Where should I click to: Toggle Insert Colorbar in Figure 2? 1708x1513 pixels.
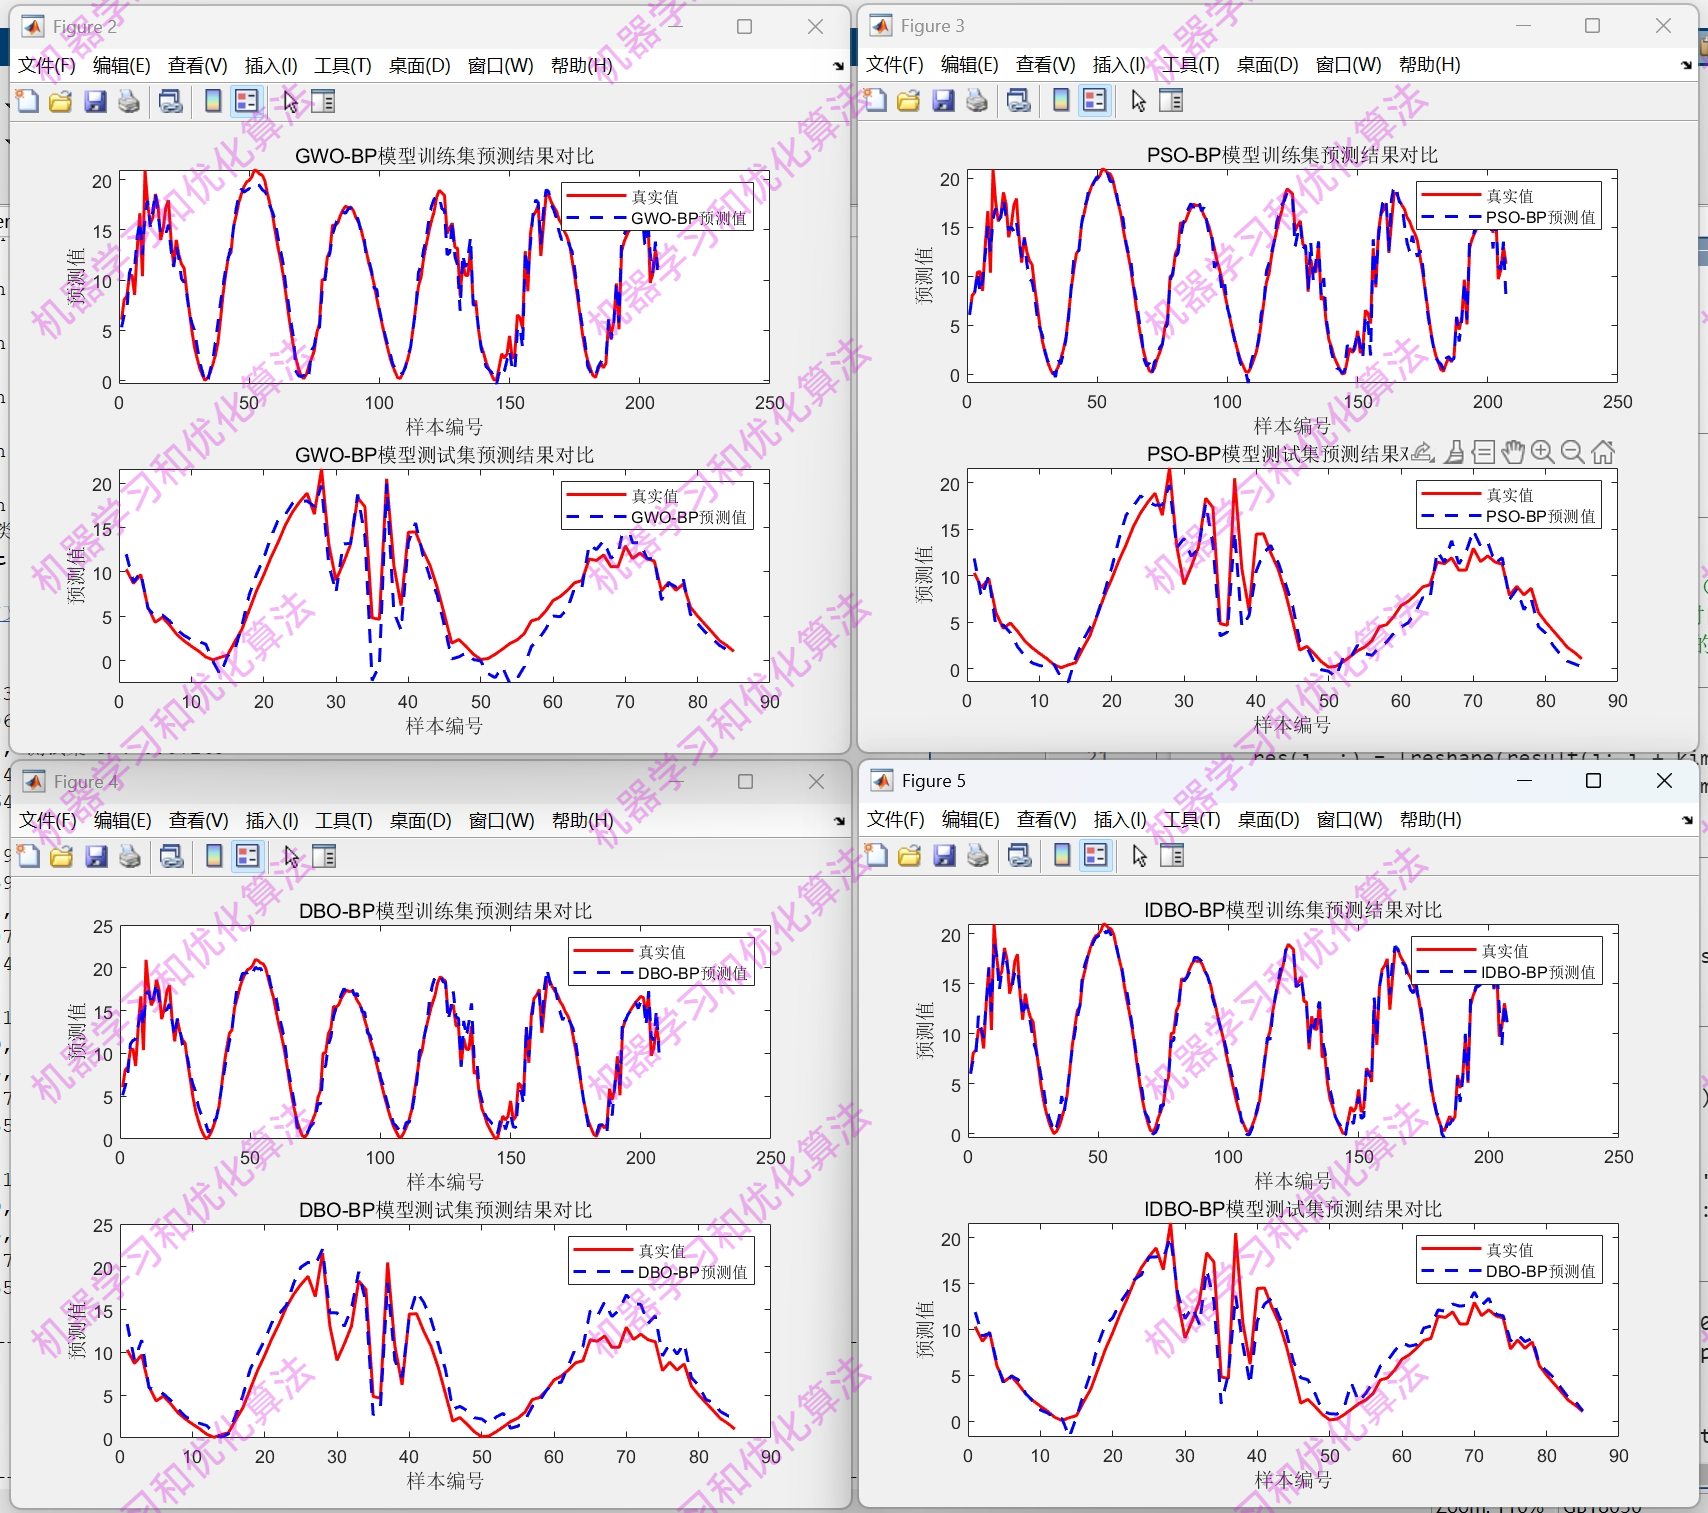point(213,101)
